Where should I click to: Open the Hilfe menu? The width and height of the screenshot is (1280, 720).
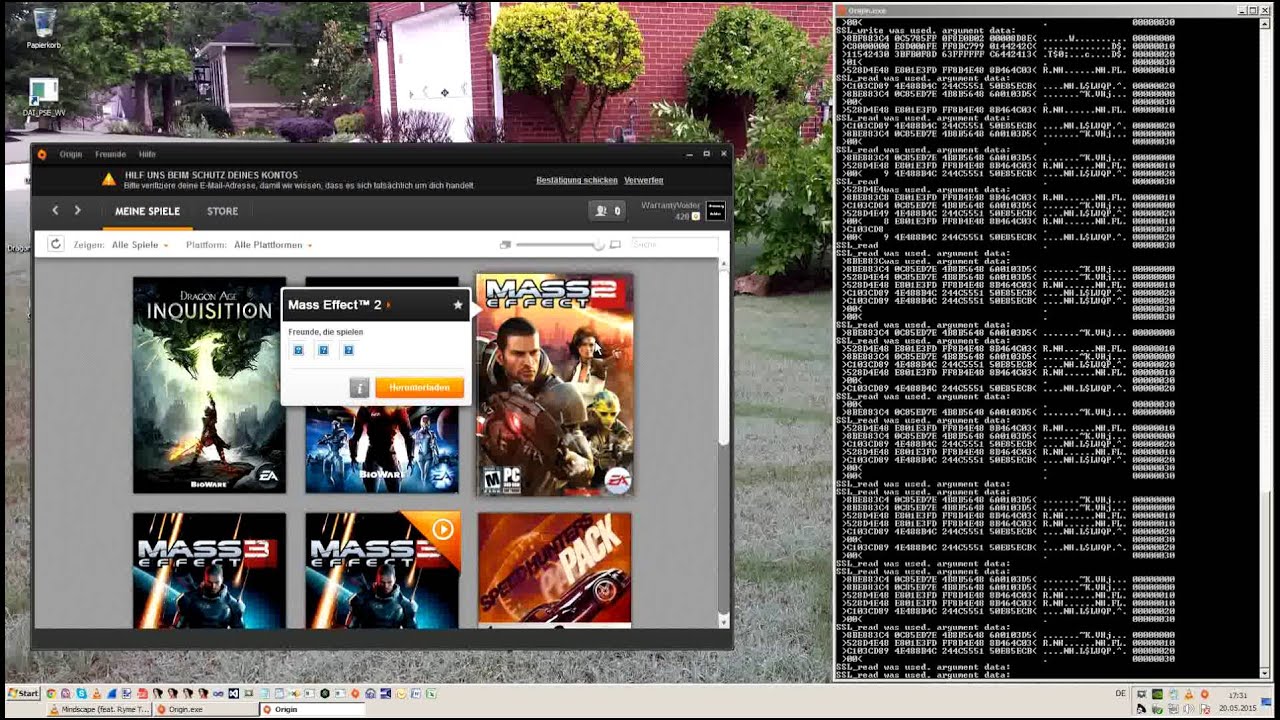[x=147, y=154]
